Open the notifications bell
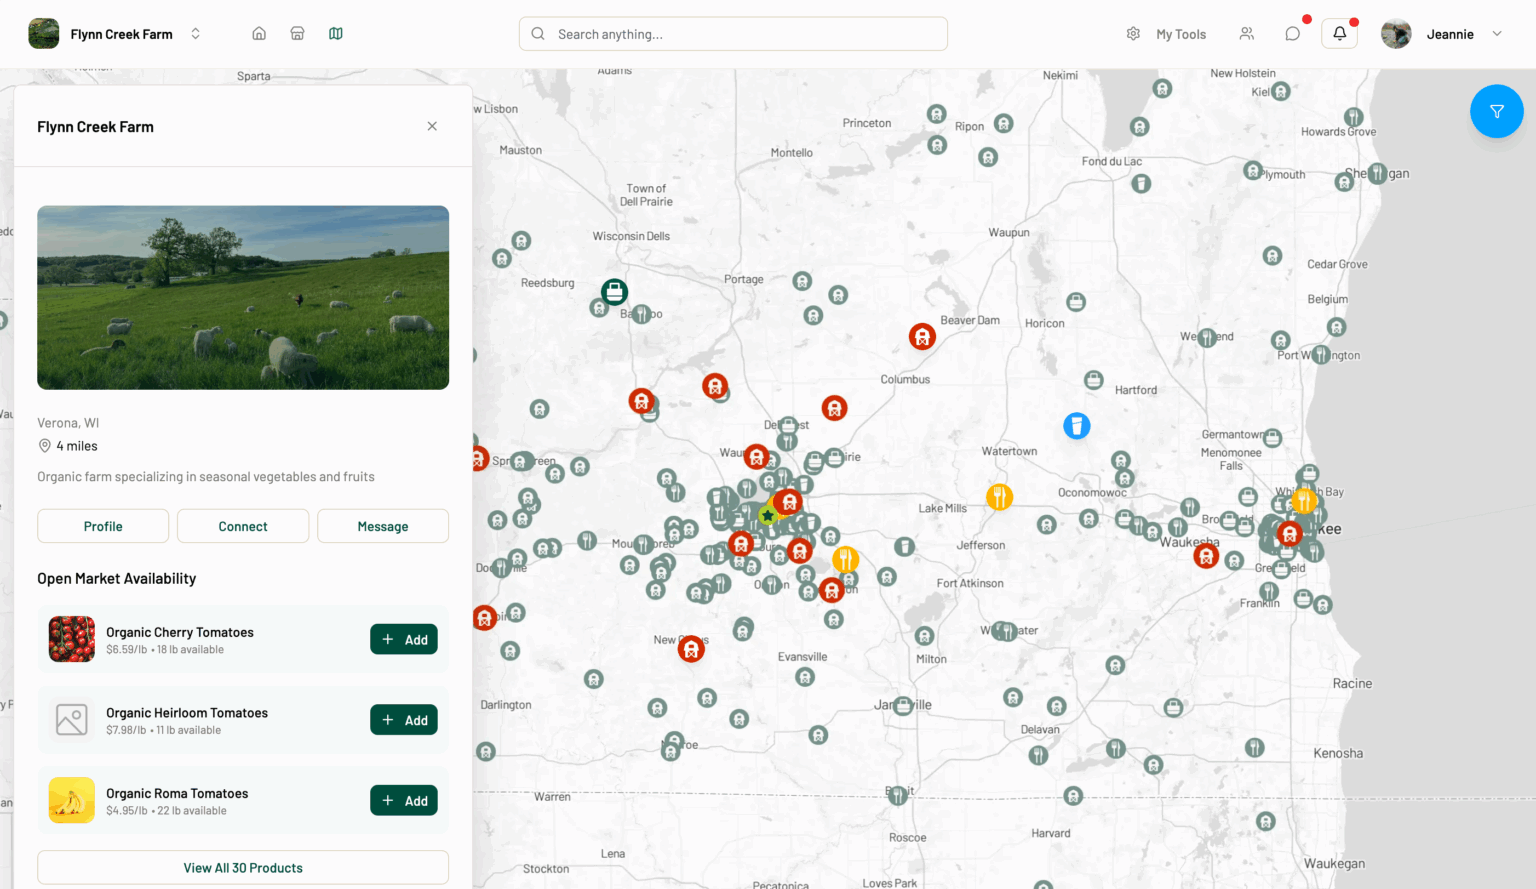 point(1339,34)
